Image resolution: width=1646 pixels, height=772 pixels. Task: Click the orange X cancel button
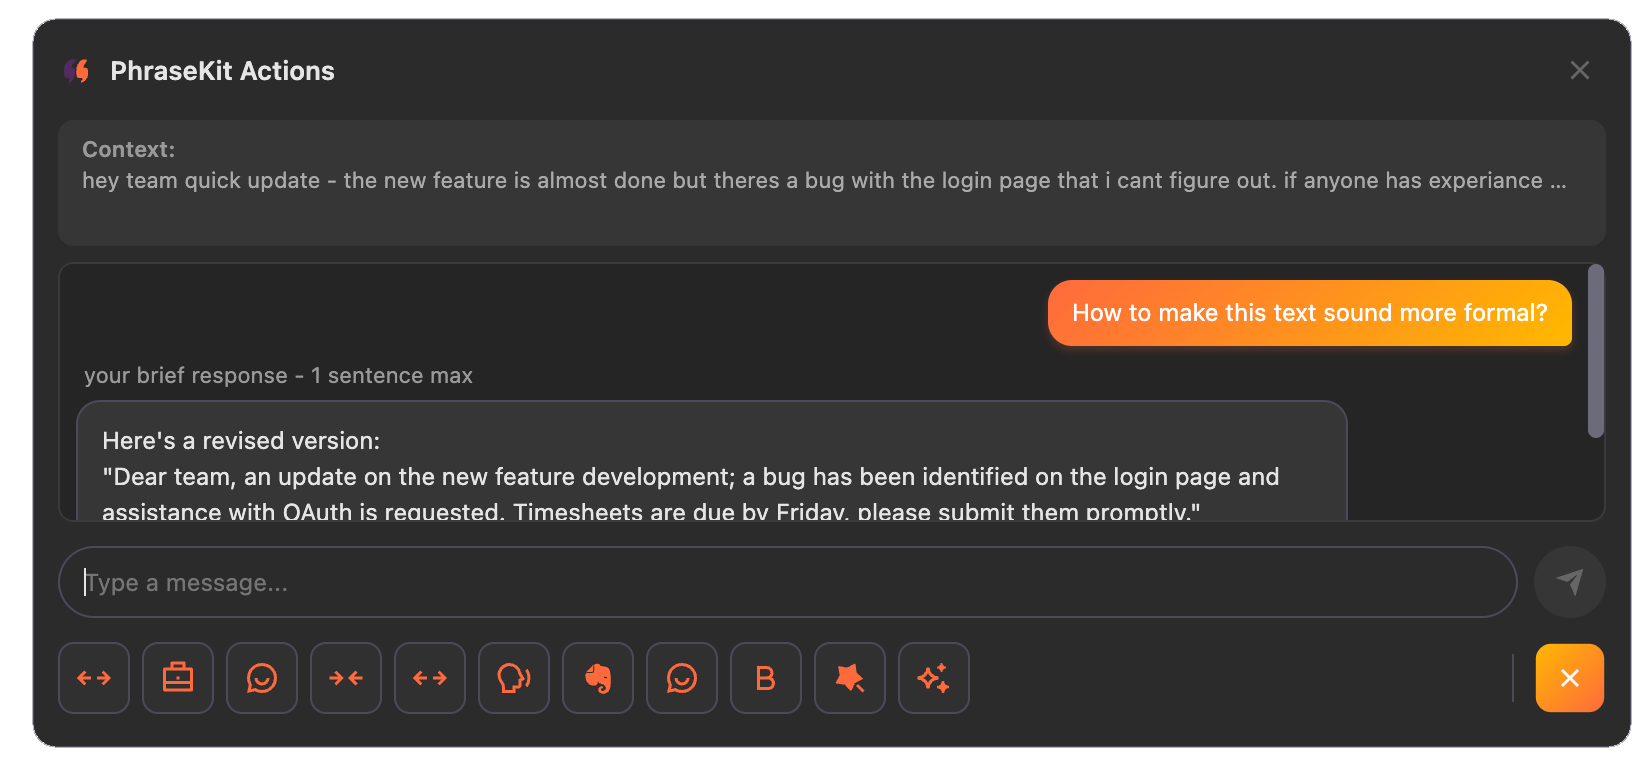click(x=1570, y=678)
